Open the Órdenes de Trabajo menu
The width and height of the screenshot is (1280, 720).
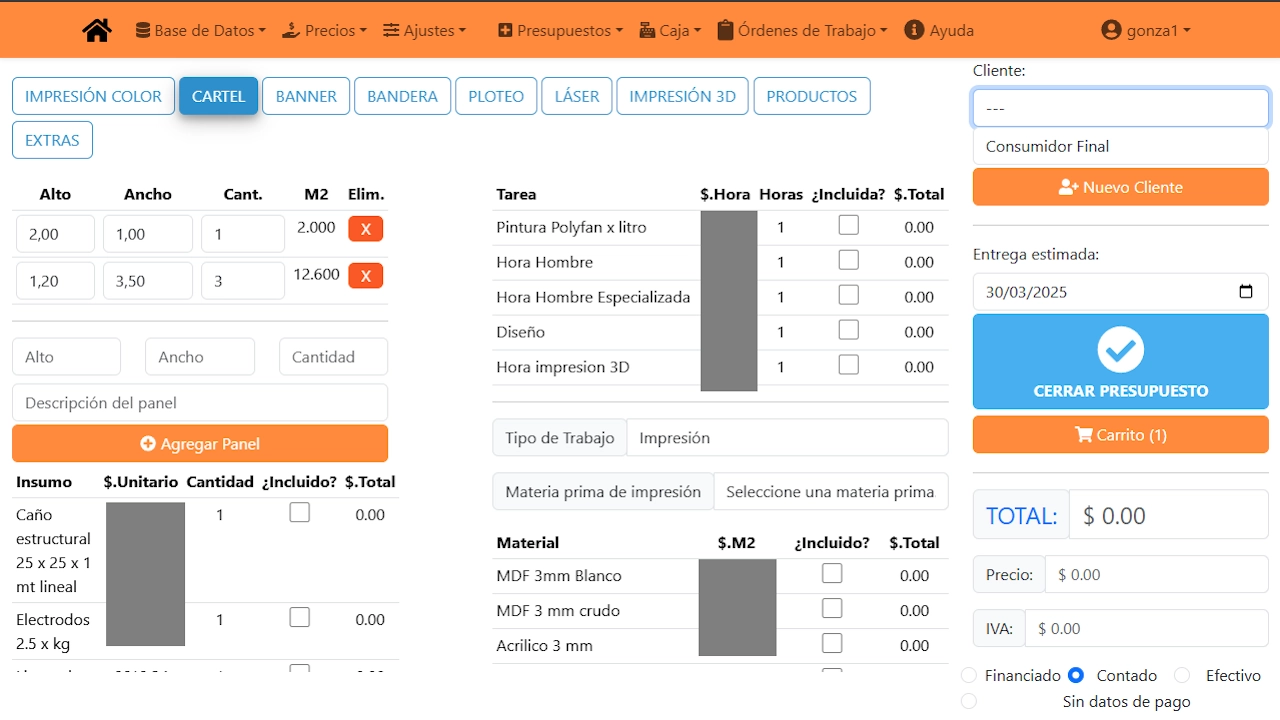(x=802, y=30)
